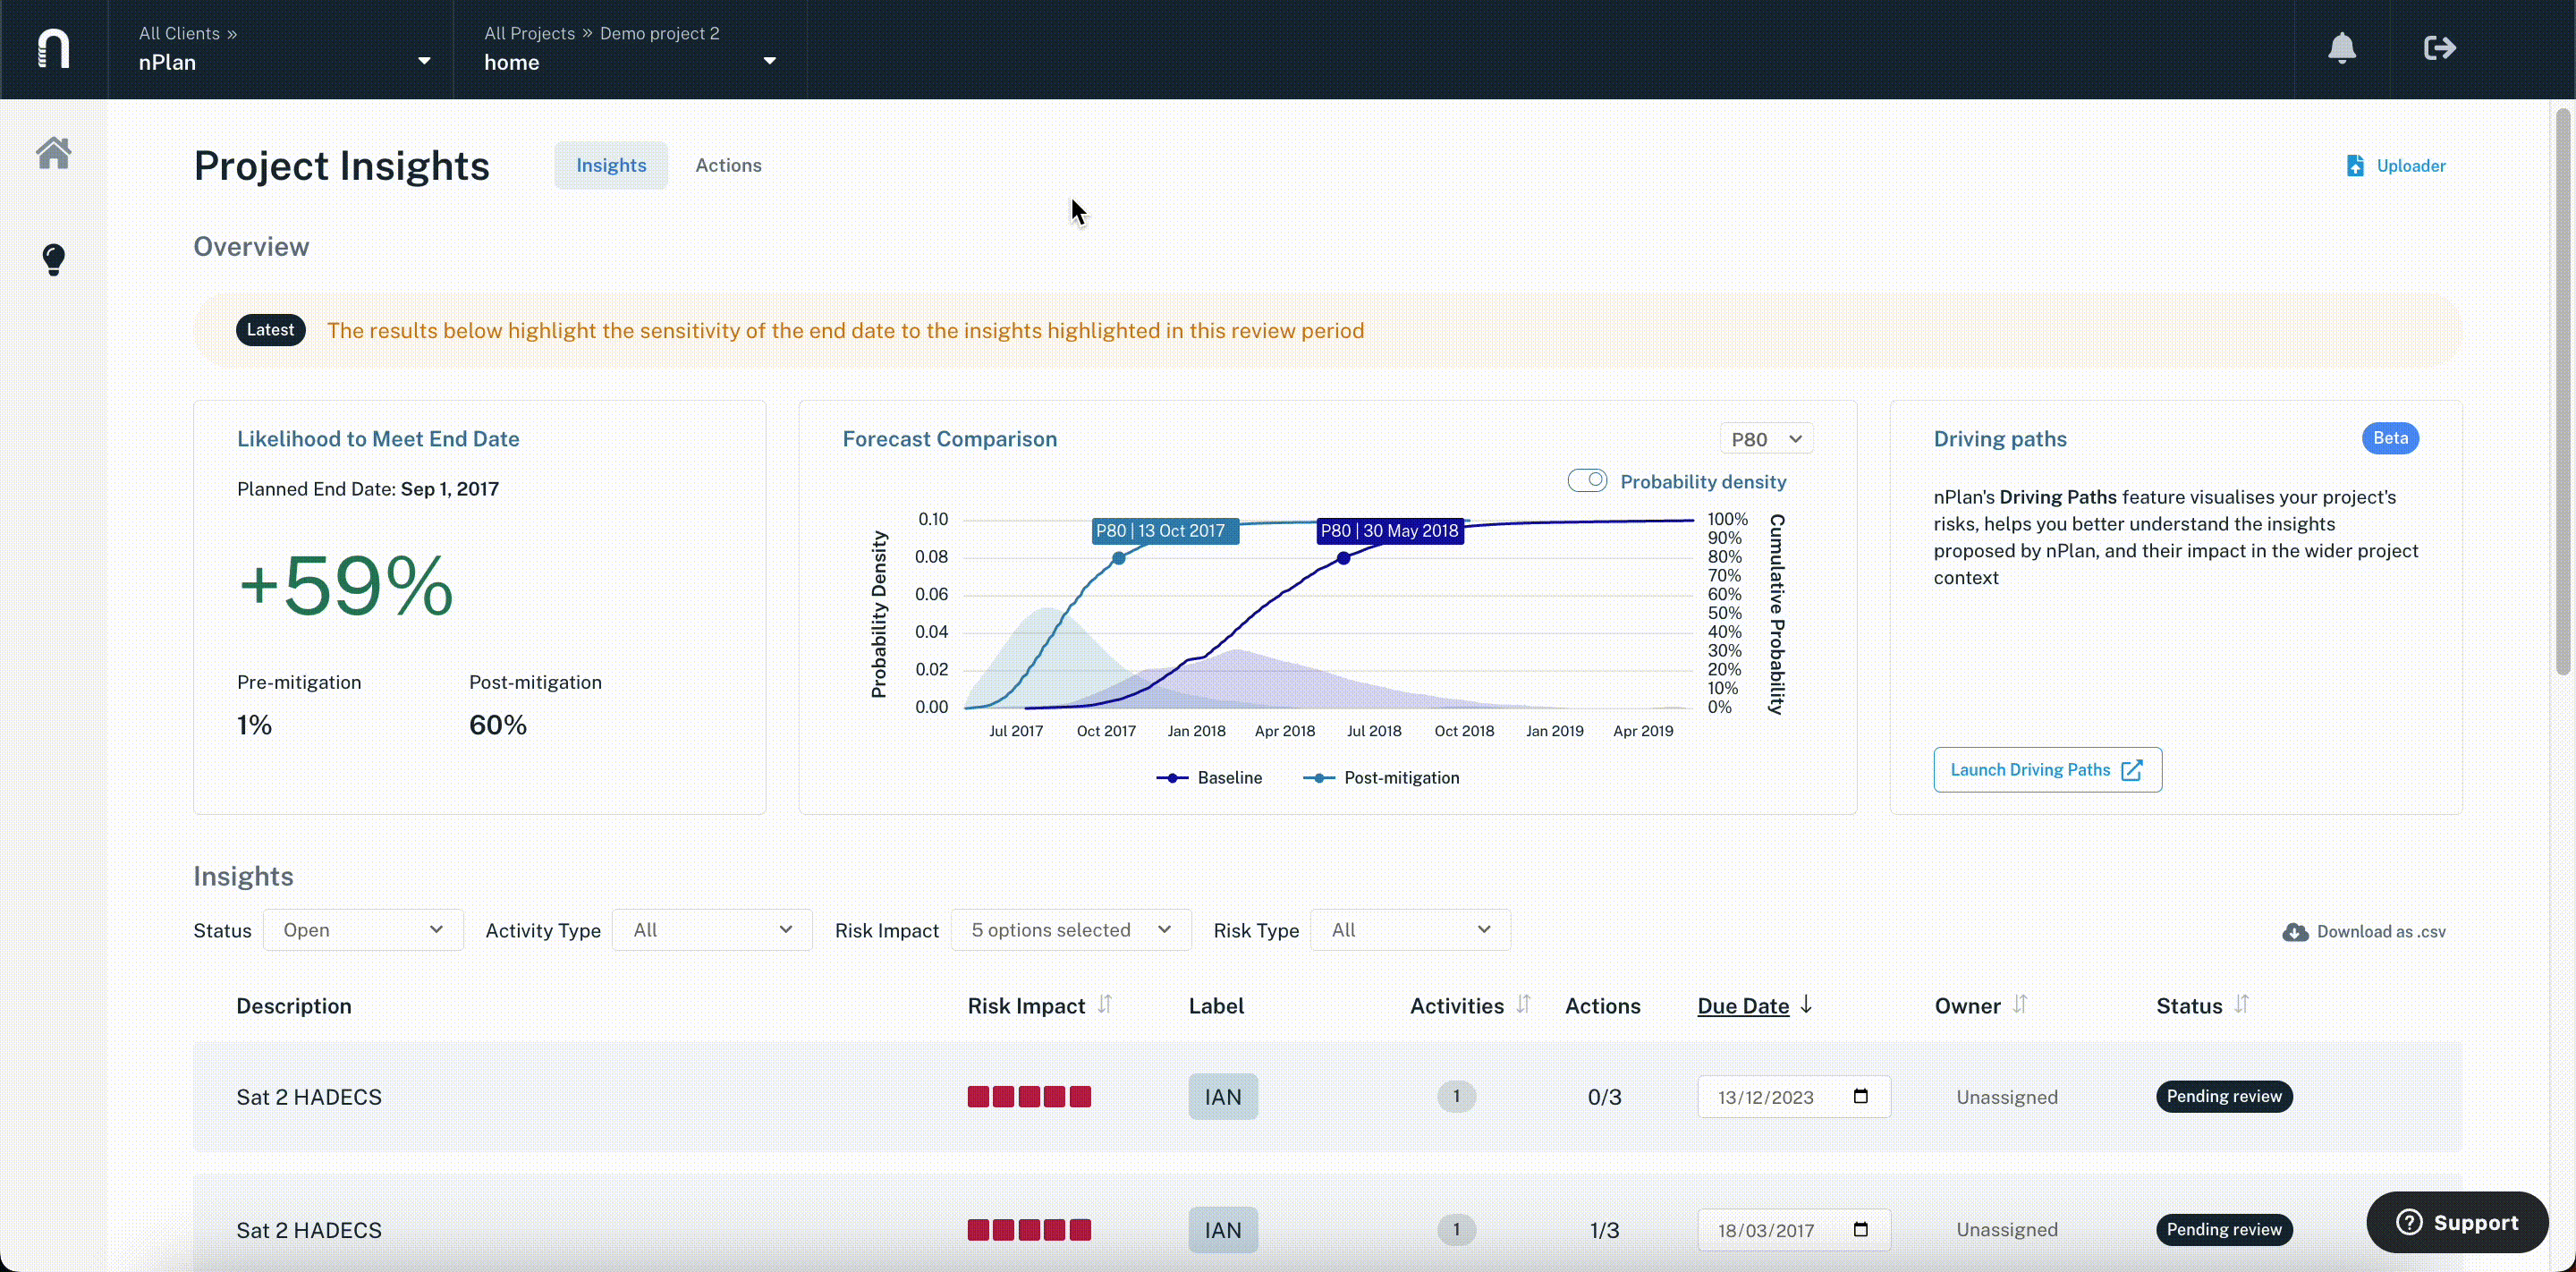
Task: Select the Insights tab
Action: [x=611, y=166]
